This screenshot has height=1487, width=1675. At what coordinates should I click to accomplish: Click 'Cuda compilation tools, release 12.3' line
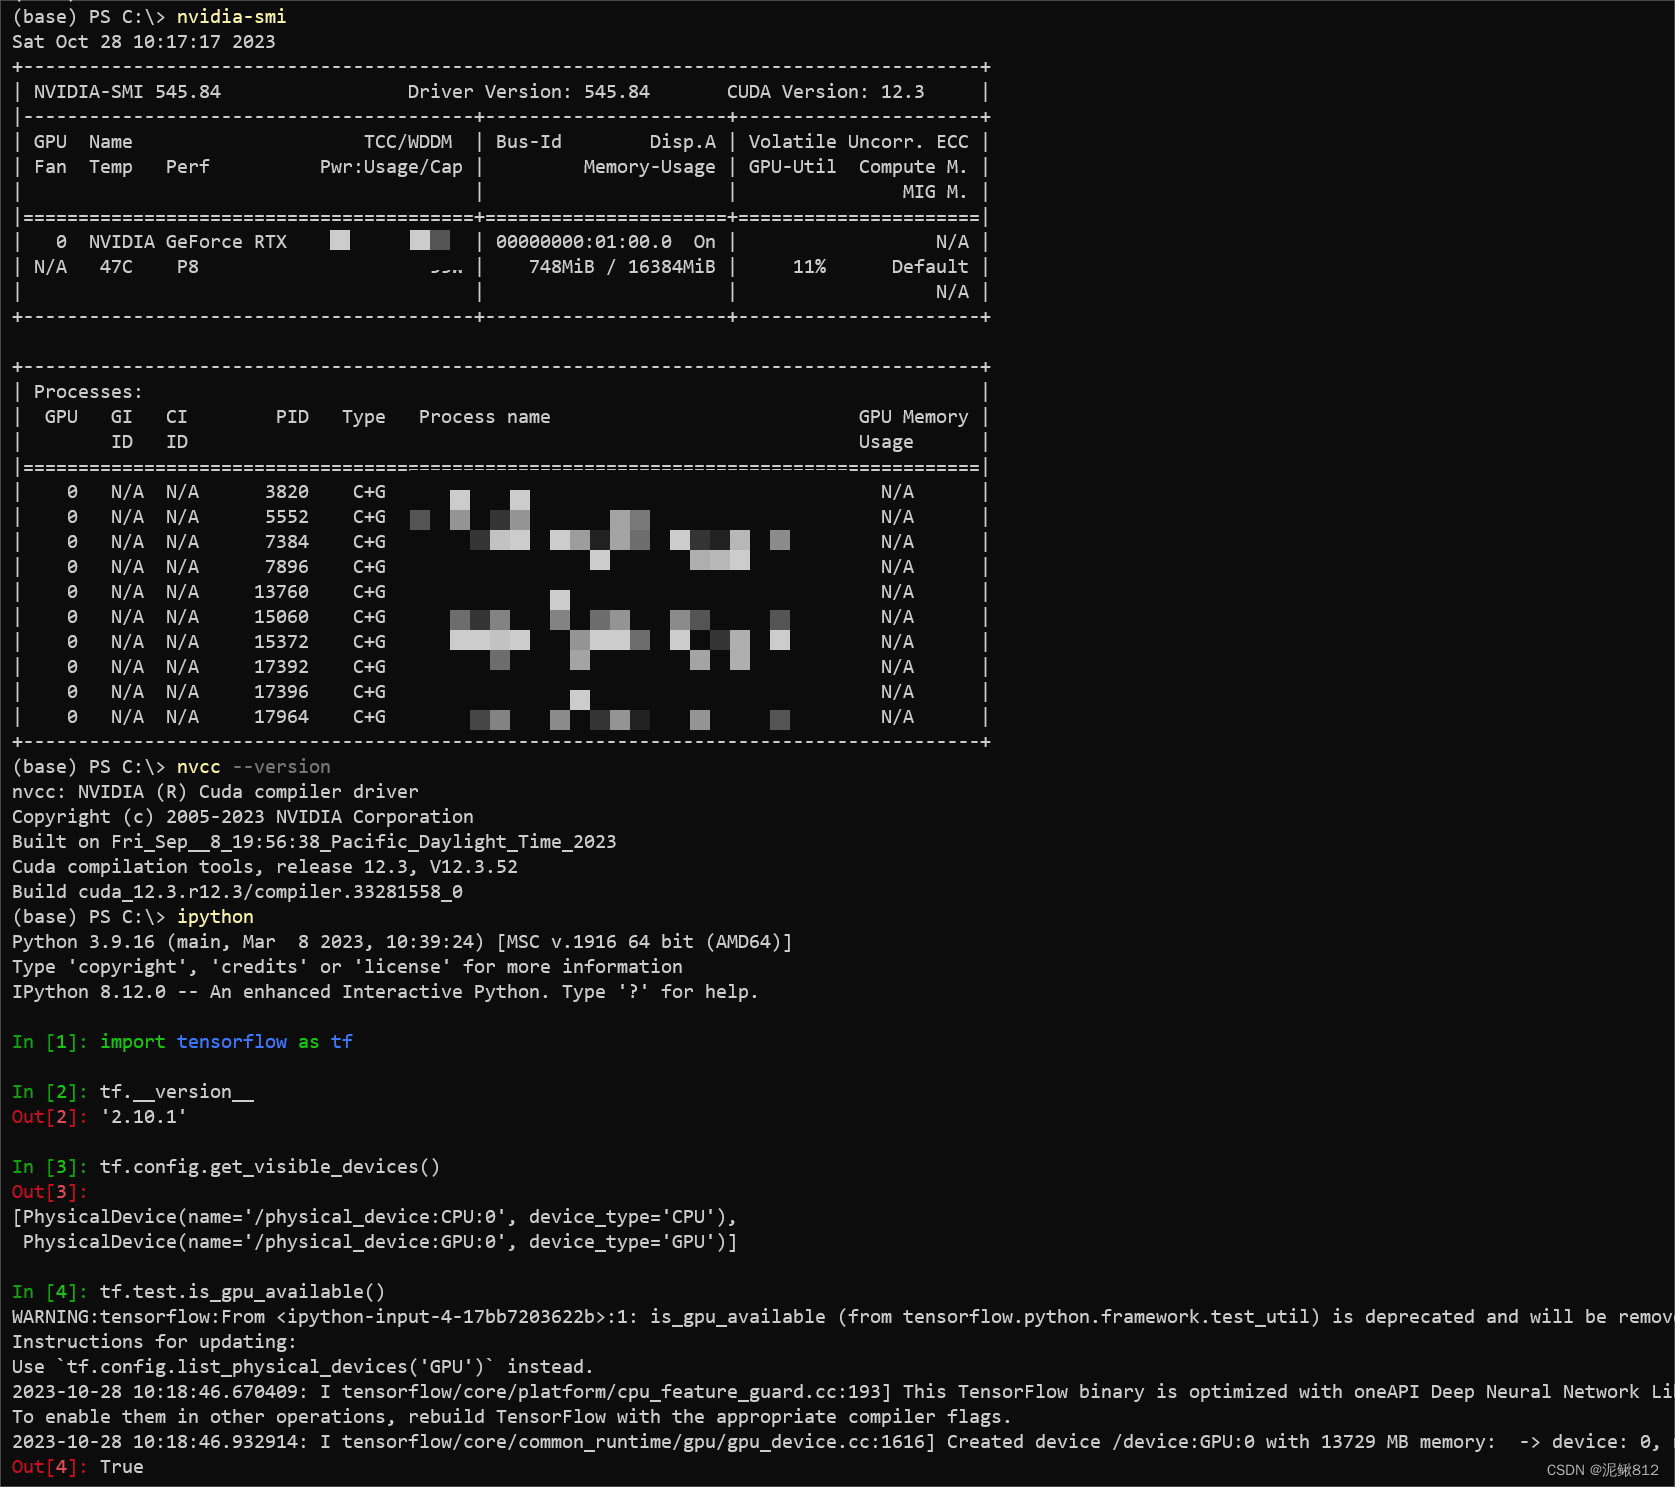[x=265, y=867]
